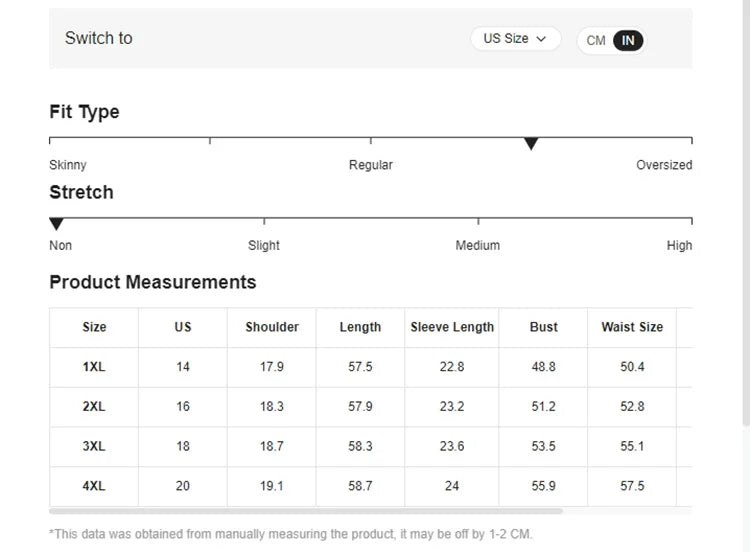
Task: Click the Medium stretch label
Action: point(478,245)
